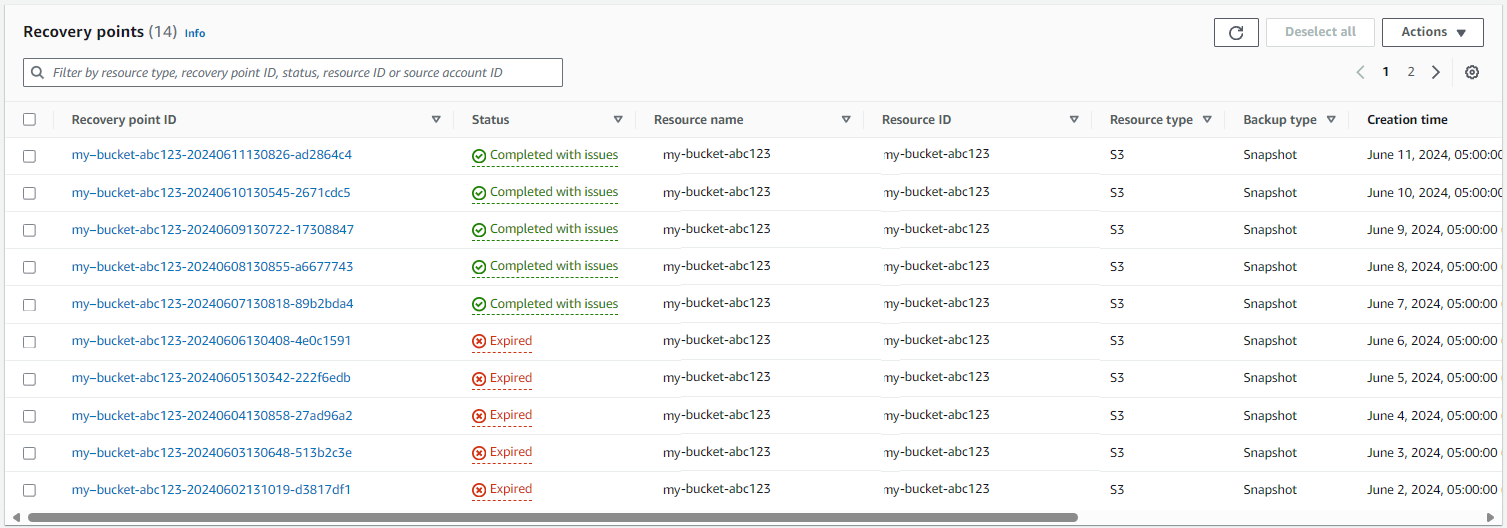This screenshot has width=1507, height=528.
Task: Click the search magnifier icon
Action: (x=38, y=73)
